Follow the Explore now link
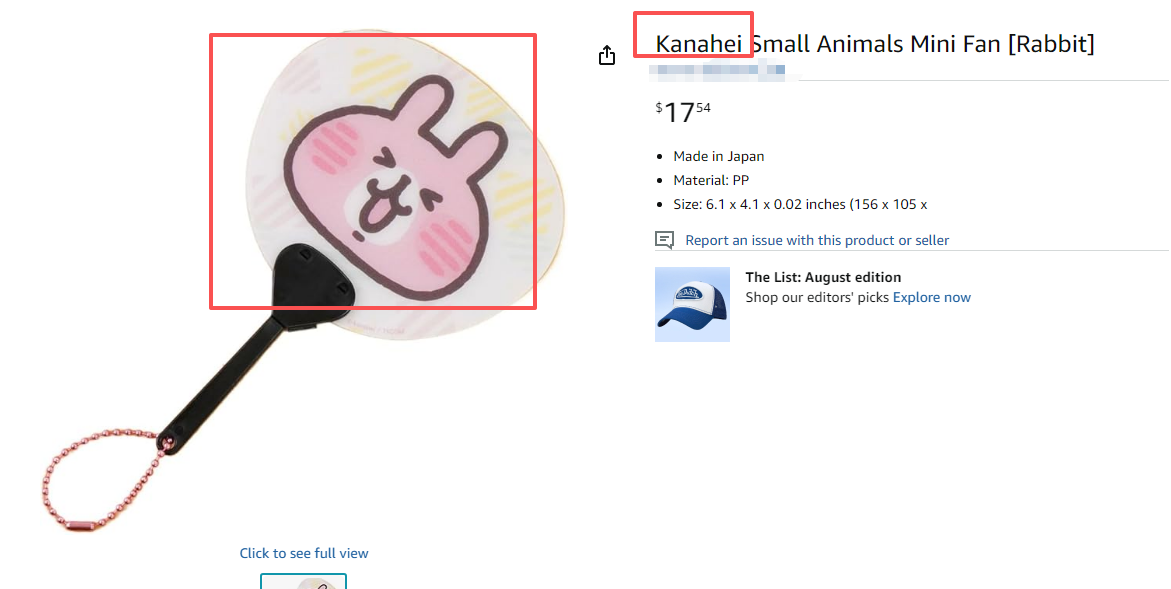1171x589 pixels. tap(931, 297)
